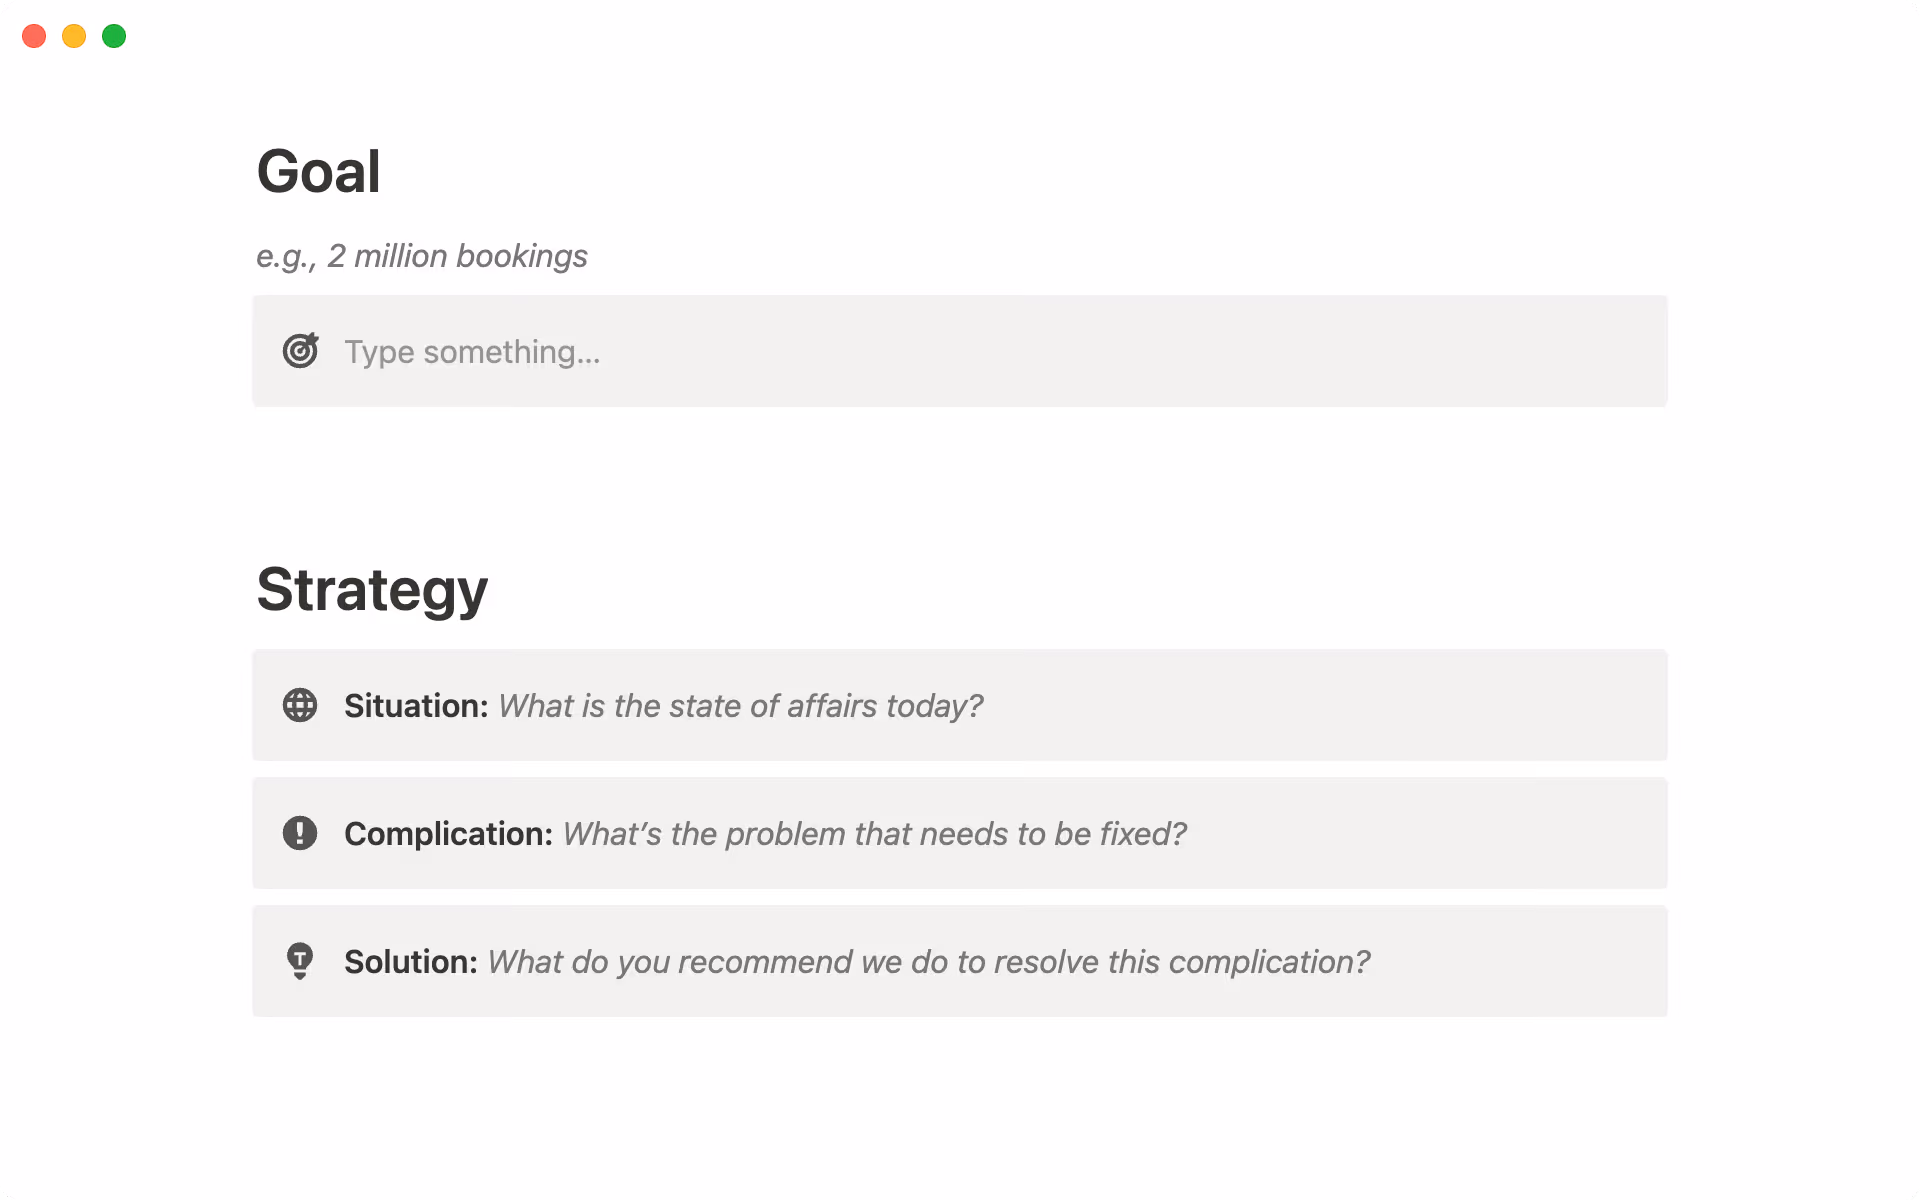Select the Situation placeholder text

point(740,705)
